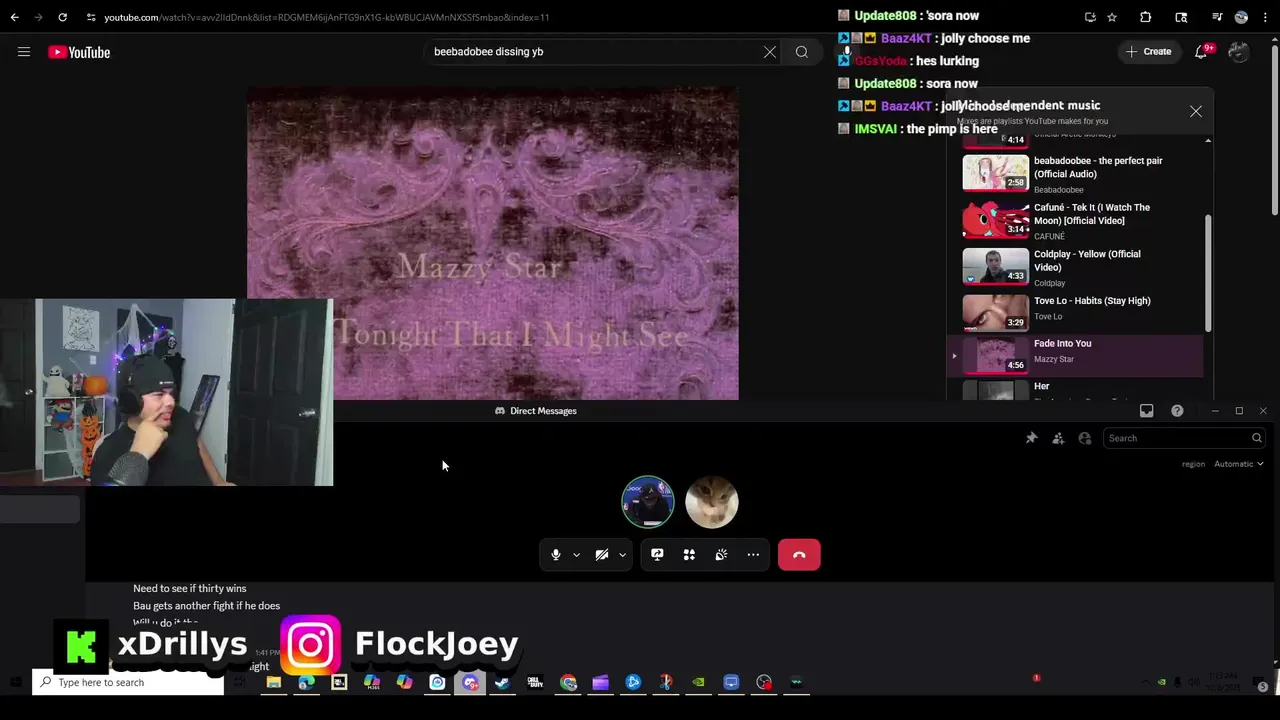1280x720 pixels.
Task: Click Discord message 'Need to see if thirty wins'
Action: click(x=190, y=589)
